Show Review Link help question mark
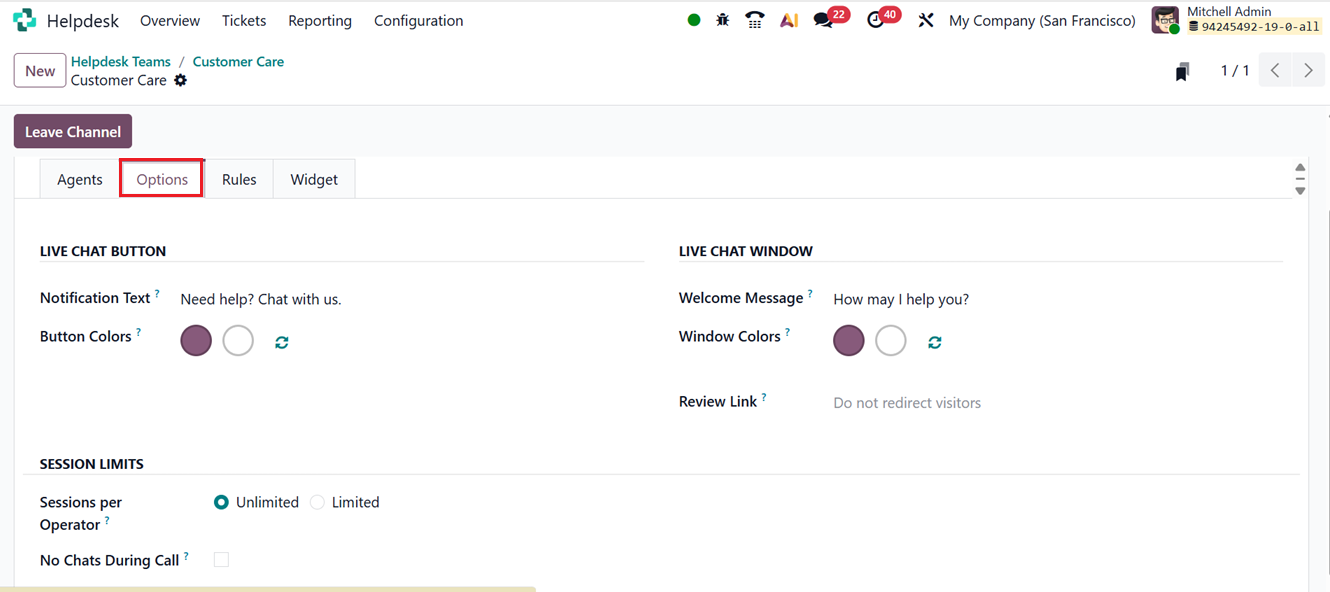The image size is (1330, 592). [x=764, y=397]
